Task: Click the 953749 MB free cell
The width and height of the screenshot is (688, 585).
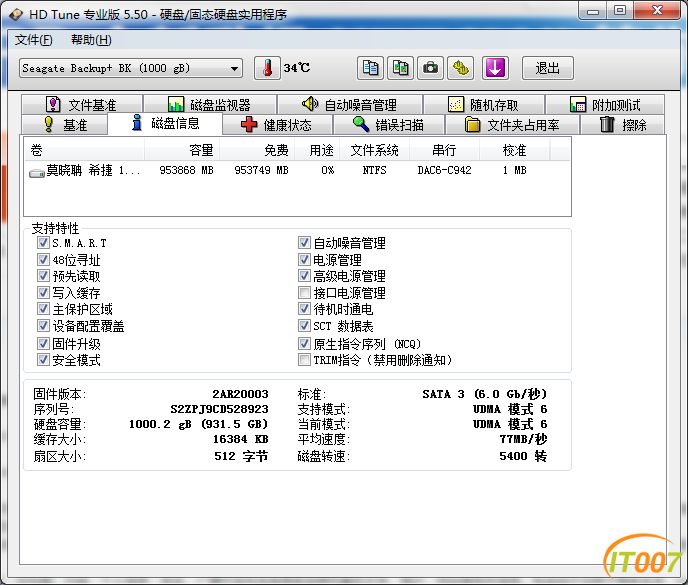Action: coord(262,170)
